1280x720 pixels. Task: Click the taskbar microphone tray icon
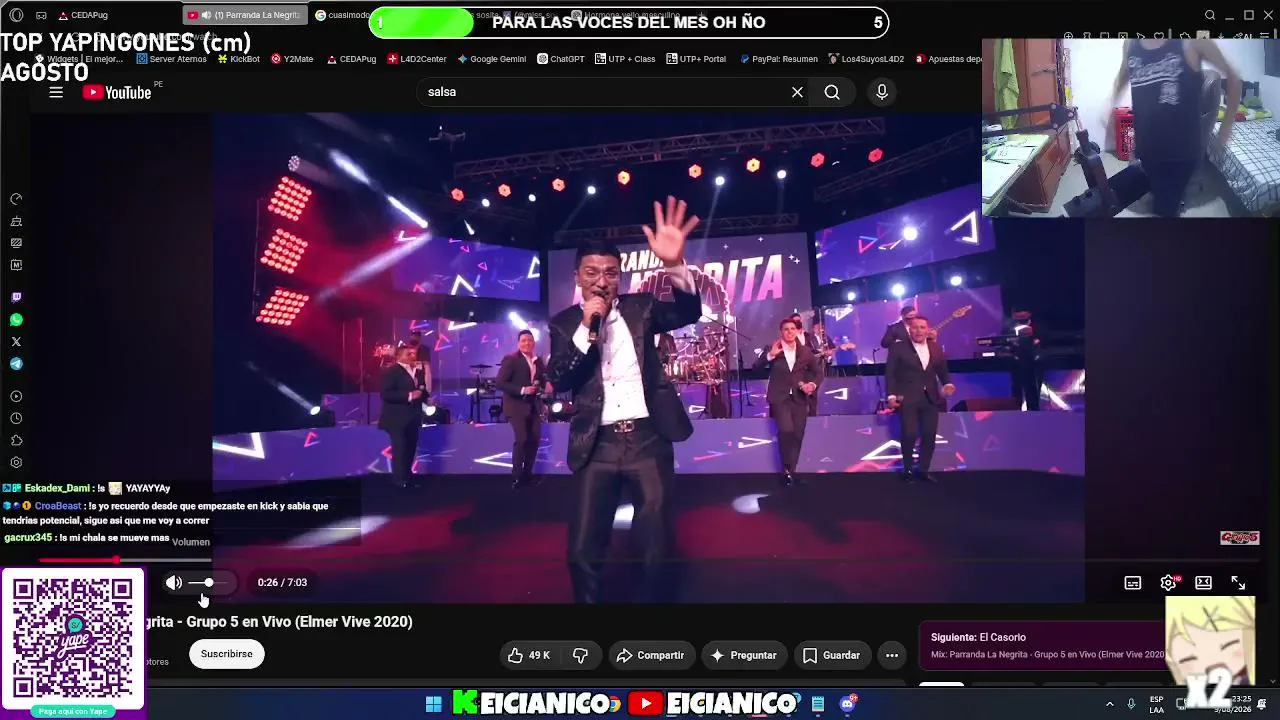tap(1131, 704)
